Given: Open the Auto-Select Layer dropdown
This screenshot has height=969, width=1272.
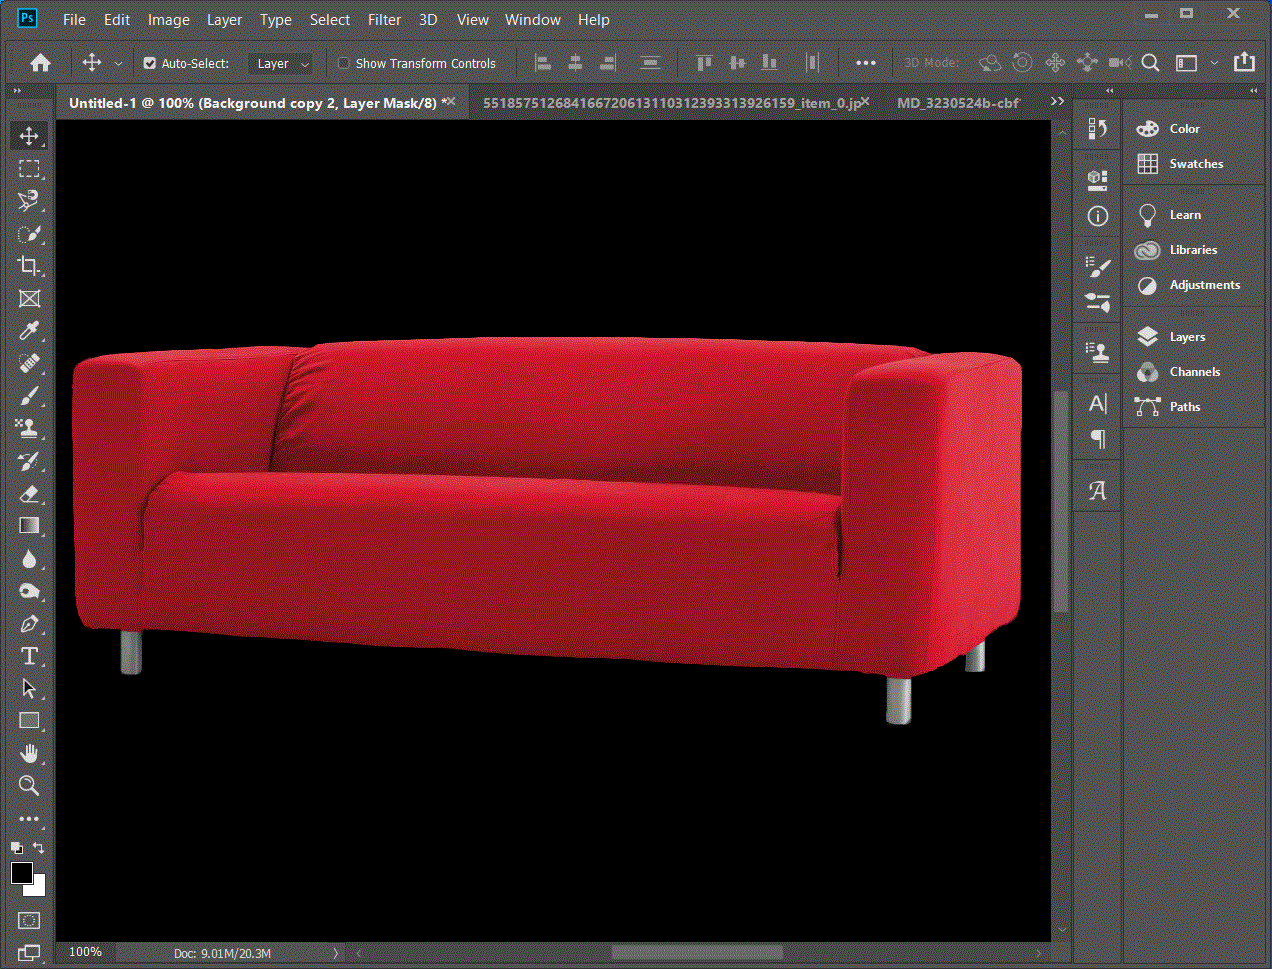Looking at the screenshot, I should pyautogui.click(x=281, y=63).
